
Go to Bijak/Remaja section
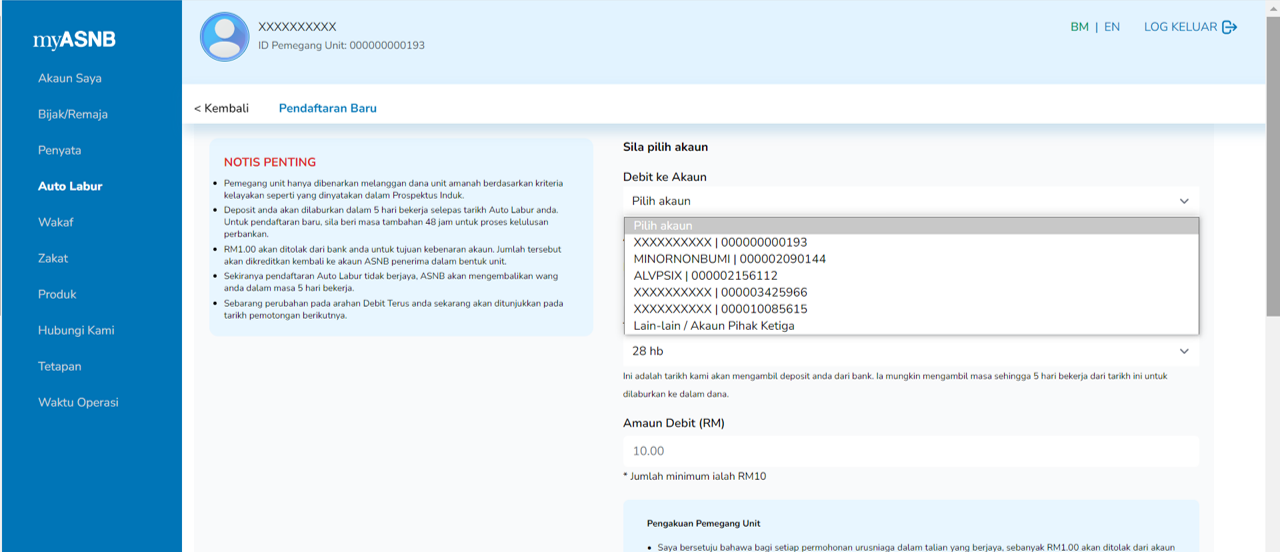pyautogui.click(x=73, y=114)
